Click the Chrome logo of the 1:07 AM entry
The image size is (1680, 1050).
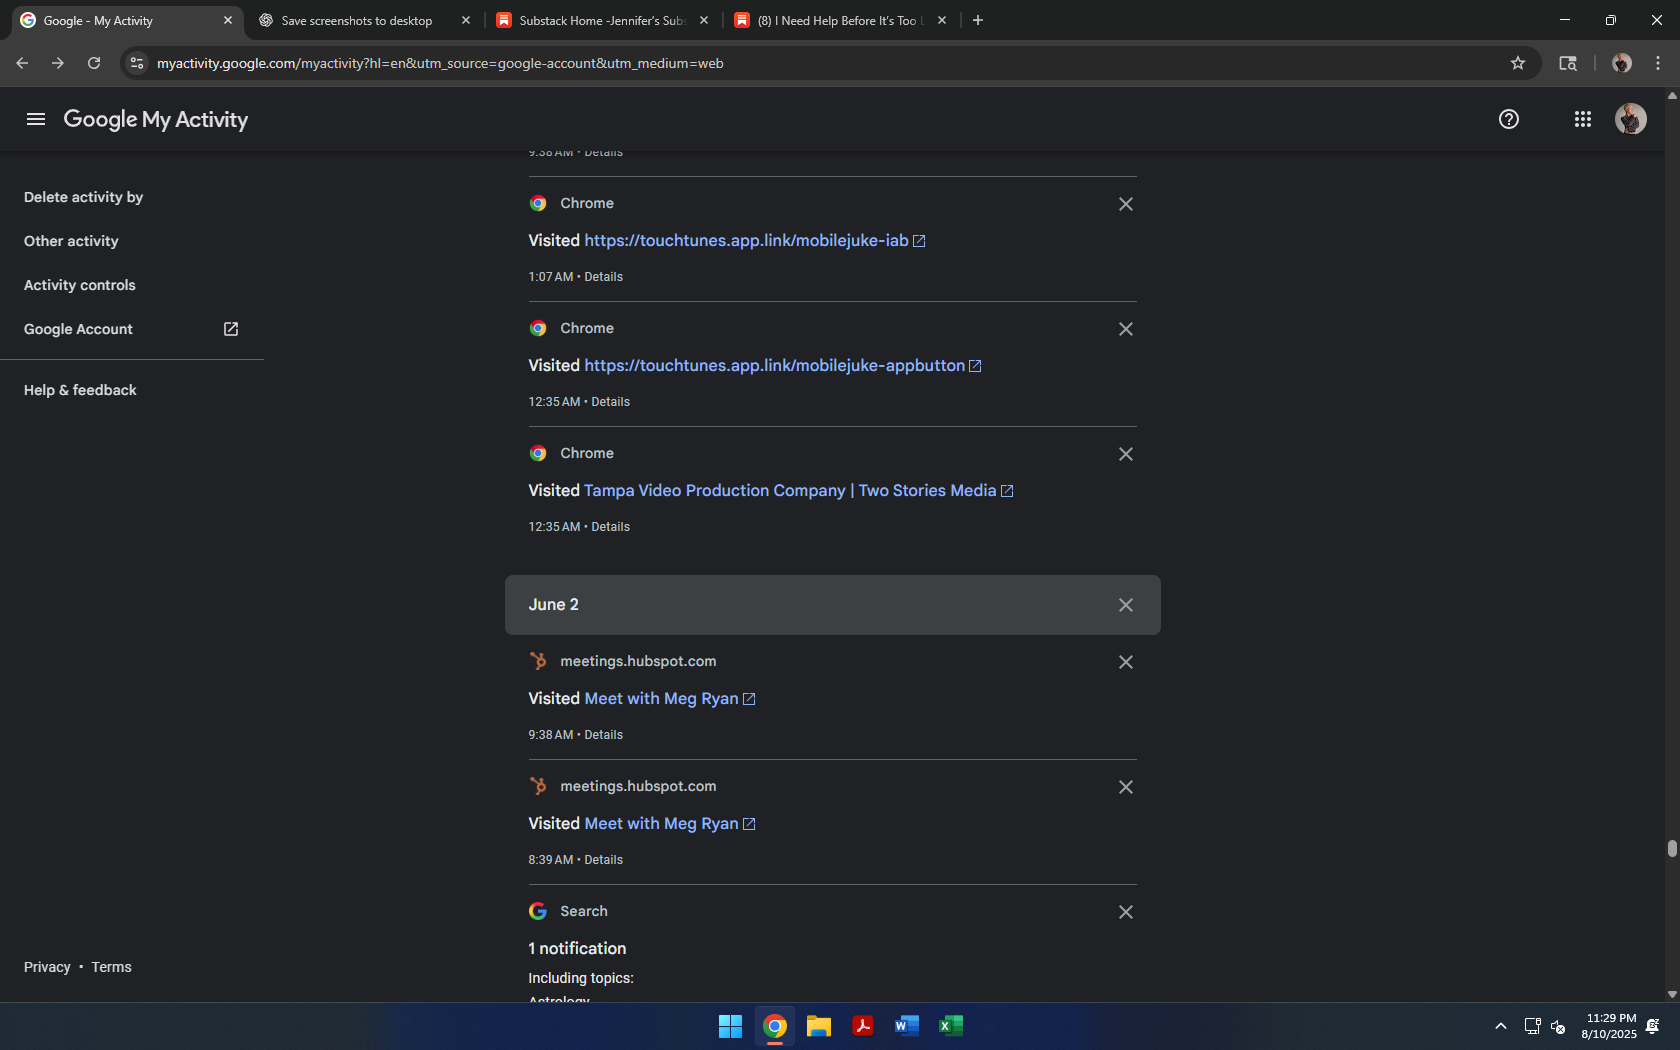click(x=538, y=203)
